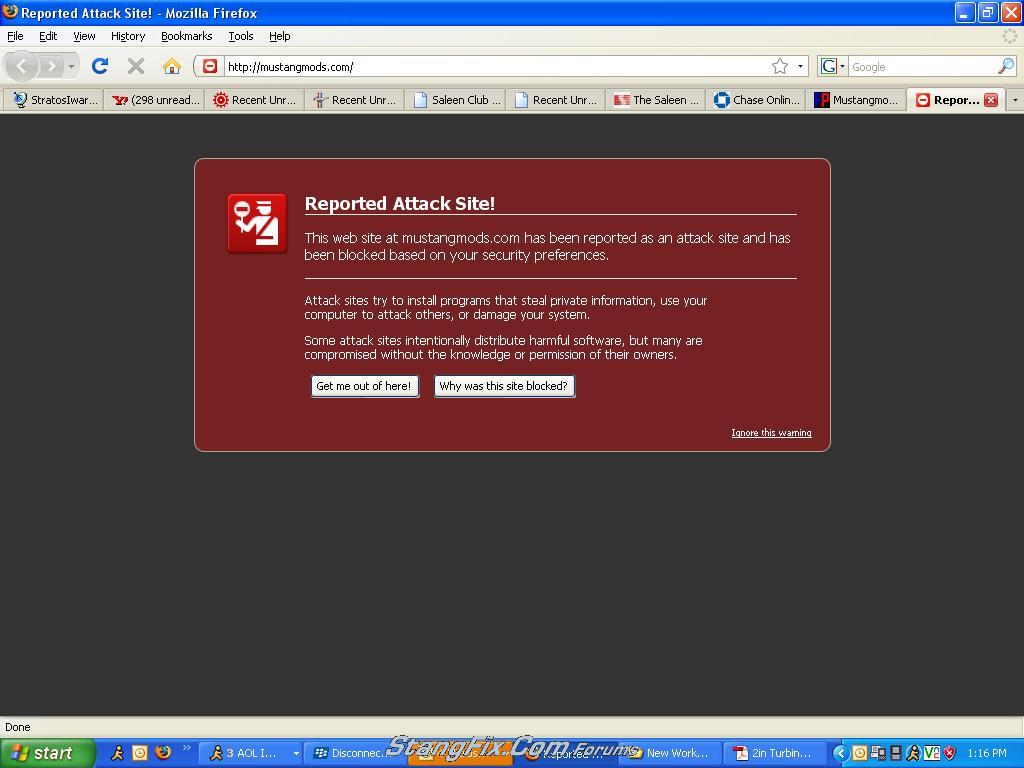Open the Edit menu
This screenshot has height=768, width=1024.
(48, 36)
